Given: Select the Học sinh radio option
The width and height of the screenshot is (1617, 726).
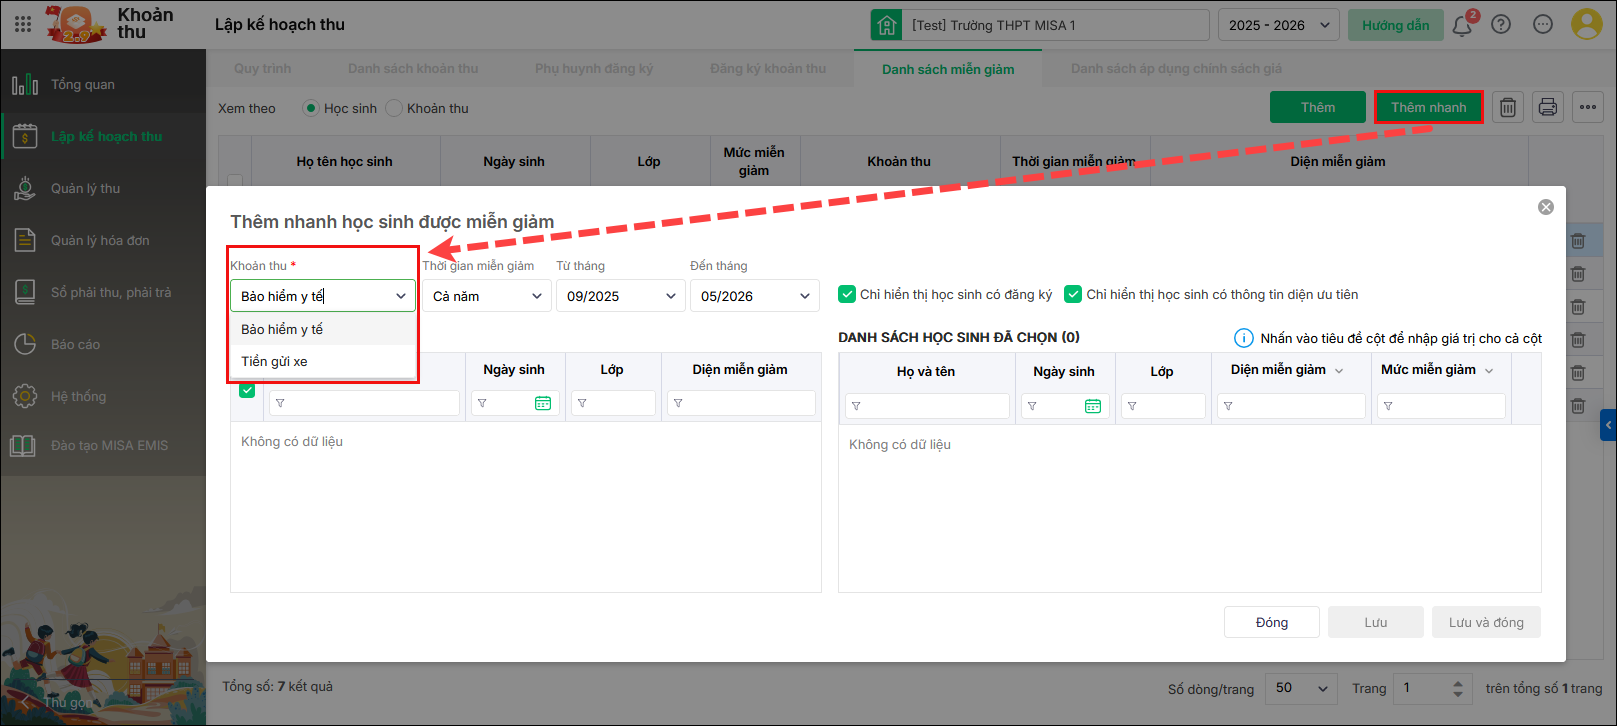Looking at the screenshot, I should coord(311,108).
